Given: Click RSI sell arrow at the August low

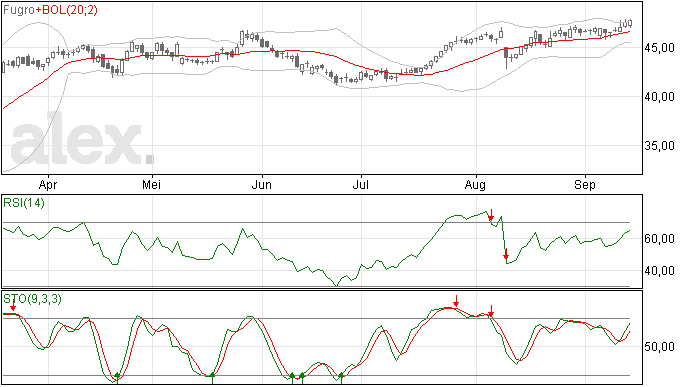Looking at the screenshot, I should (506, 254).
